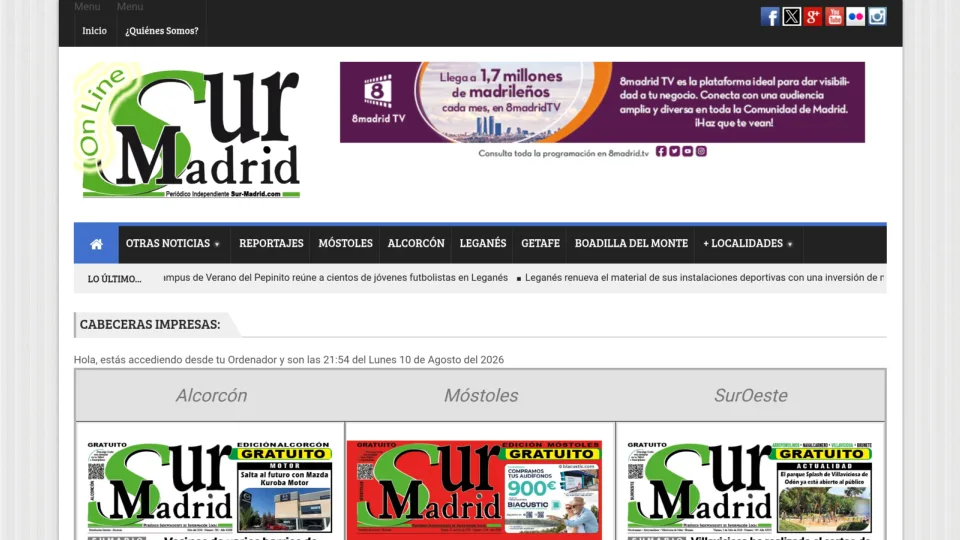Open the Flickr icon in header
Screen dimensions: 960x540
coord(855,17)
